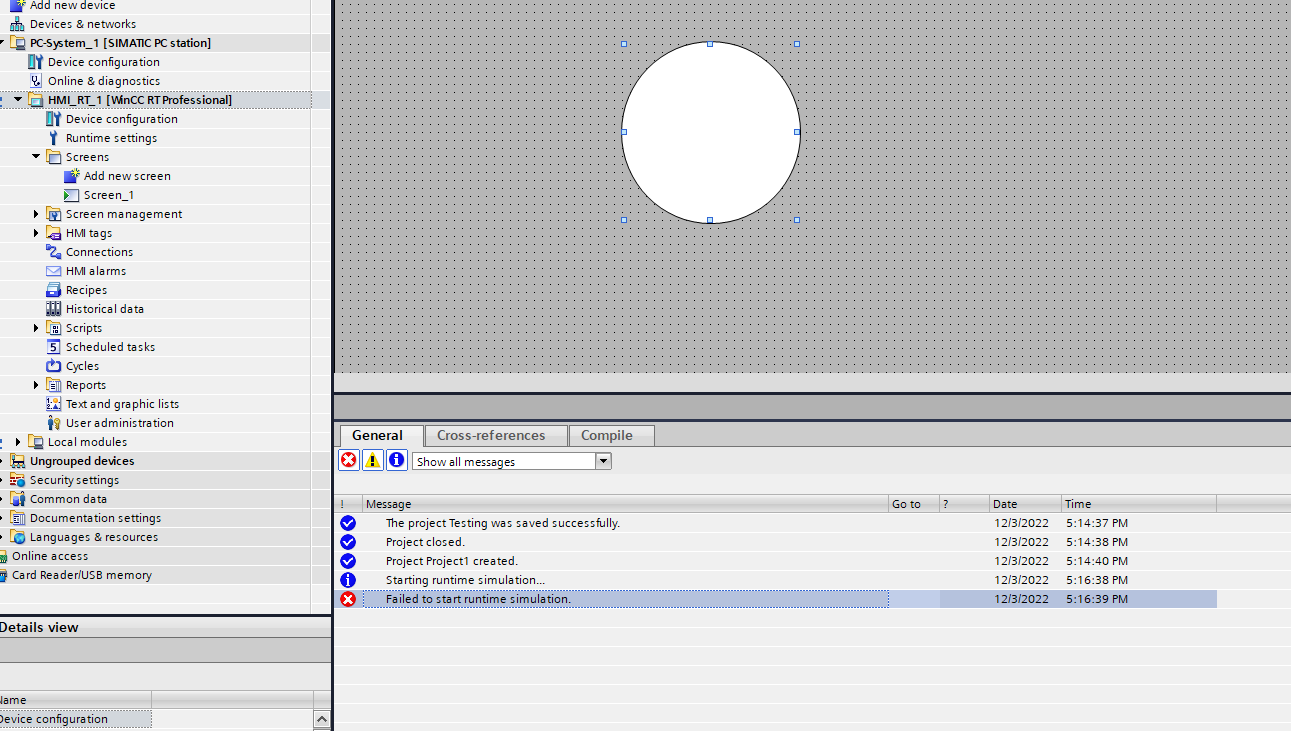The image size is (1291, 731).
Task: Open the Show all messages dropdown
Action: [x=603, y=461]
